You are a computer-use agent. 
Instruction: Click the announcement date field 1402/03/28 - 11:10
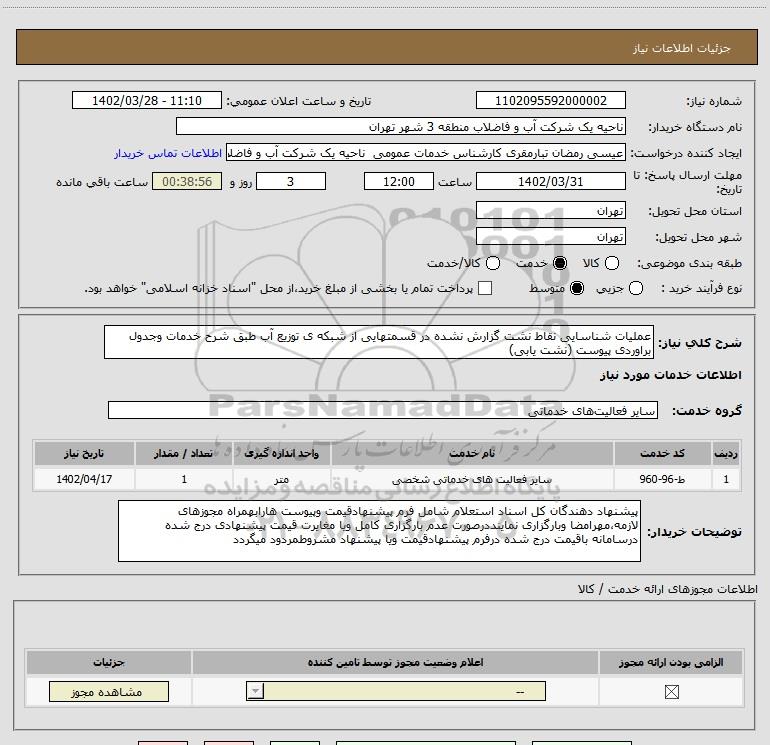click(147, 100)
